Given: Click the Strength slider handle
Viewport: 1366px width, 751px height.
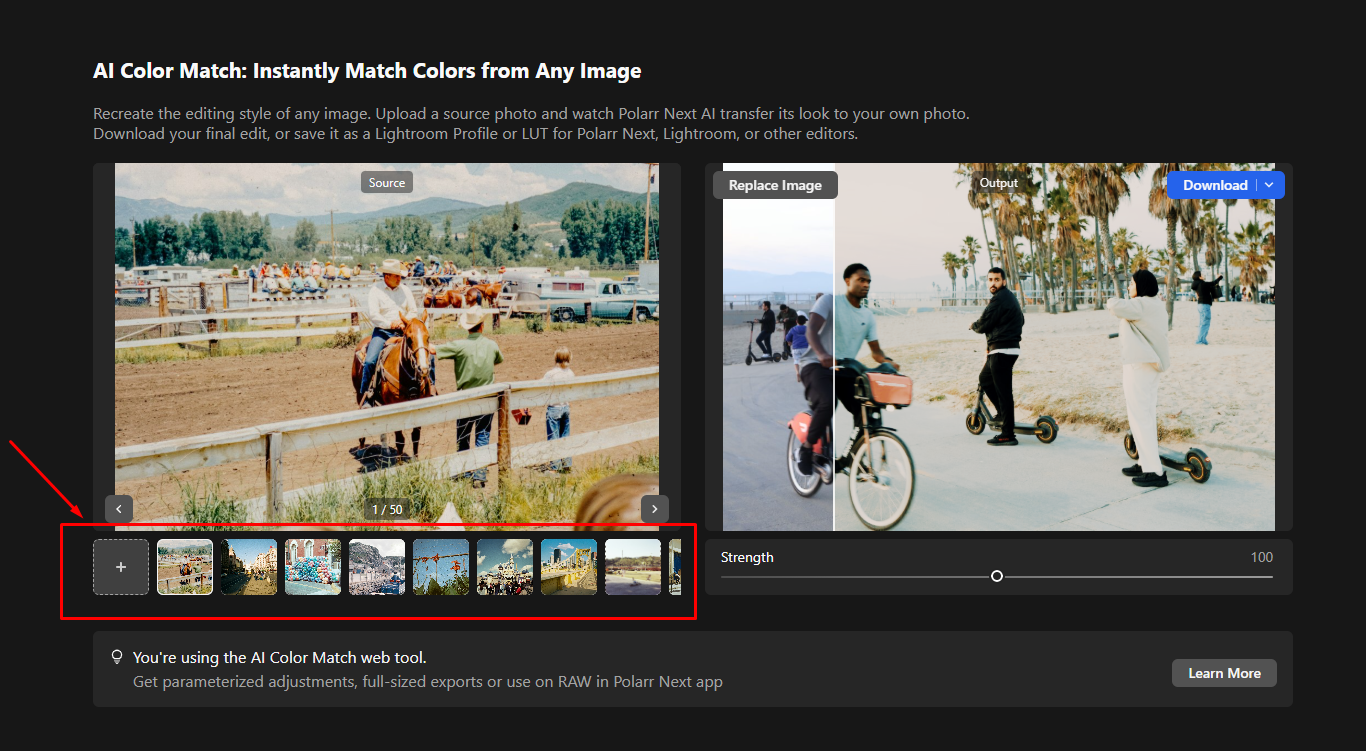Looking at the screenshot, I should tap(996, 576).
